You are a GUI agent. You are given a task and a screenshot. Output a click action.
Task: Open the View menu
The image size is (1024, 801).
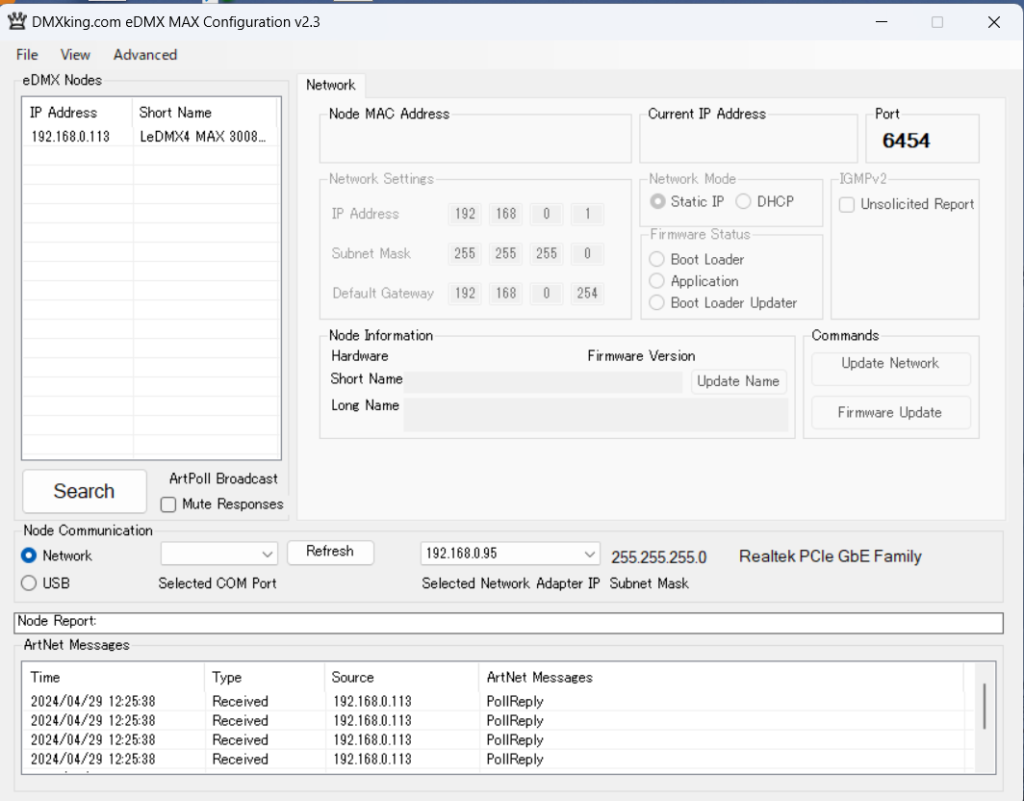click(x=75, y=55)
